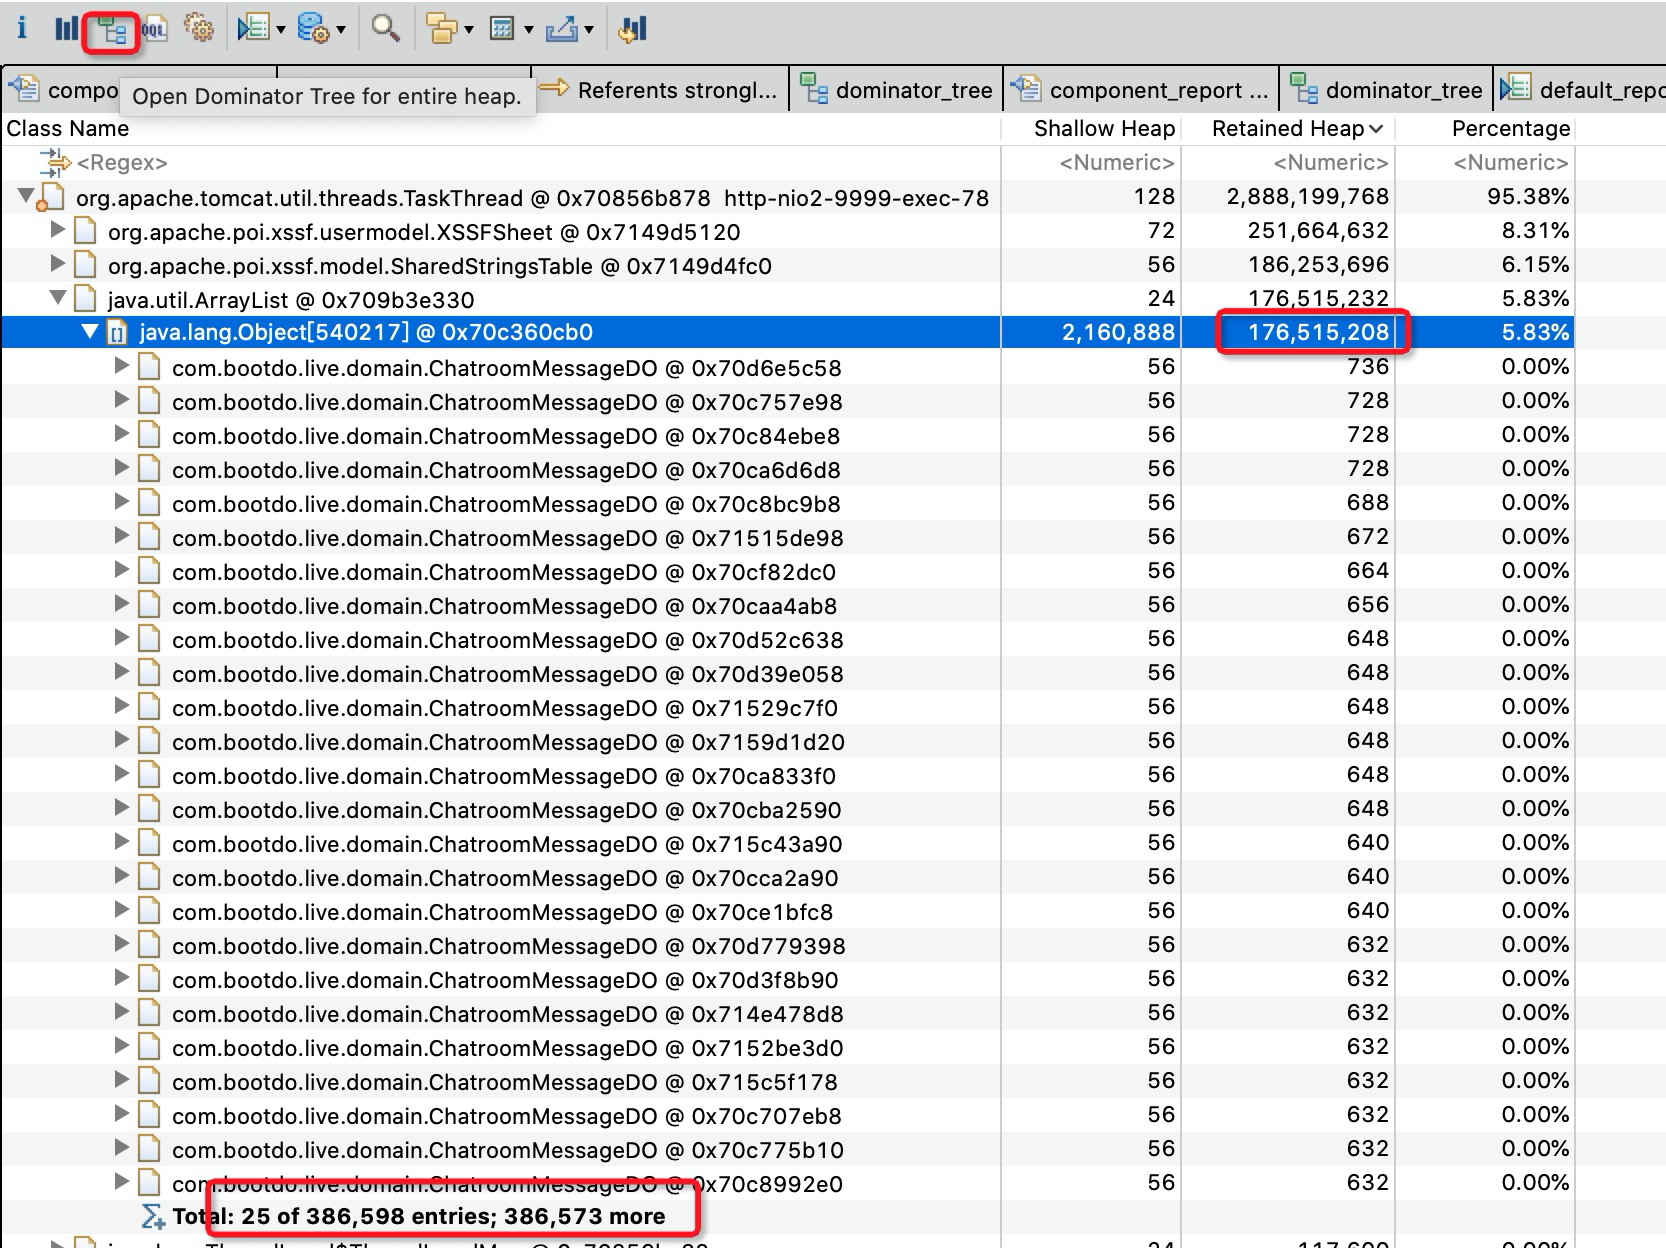Open Dominator Tree for entire heap
1666x1248 pixels.
click(x=111, y=31)
